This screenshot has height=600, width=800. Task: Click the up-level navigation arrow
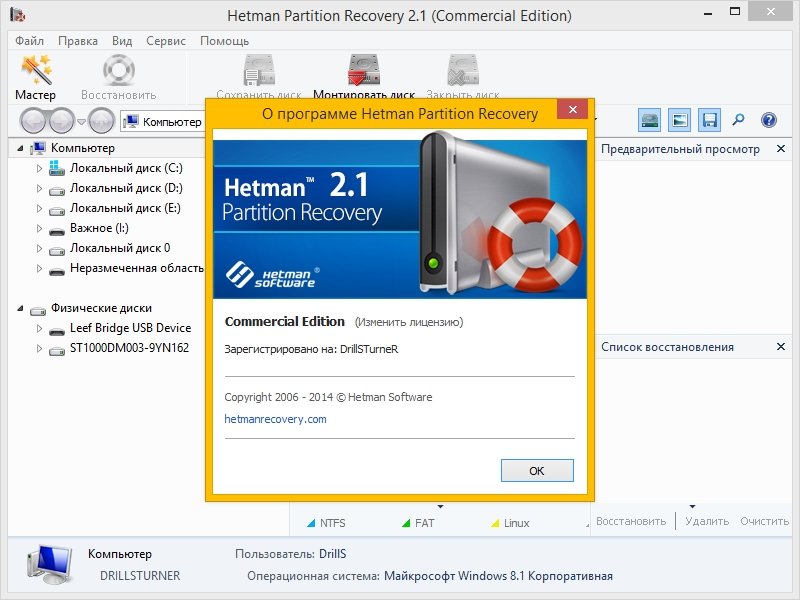click(101, 121)
